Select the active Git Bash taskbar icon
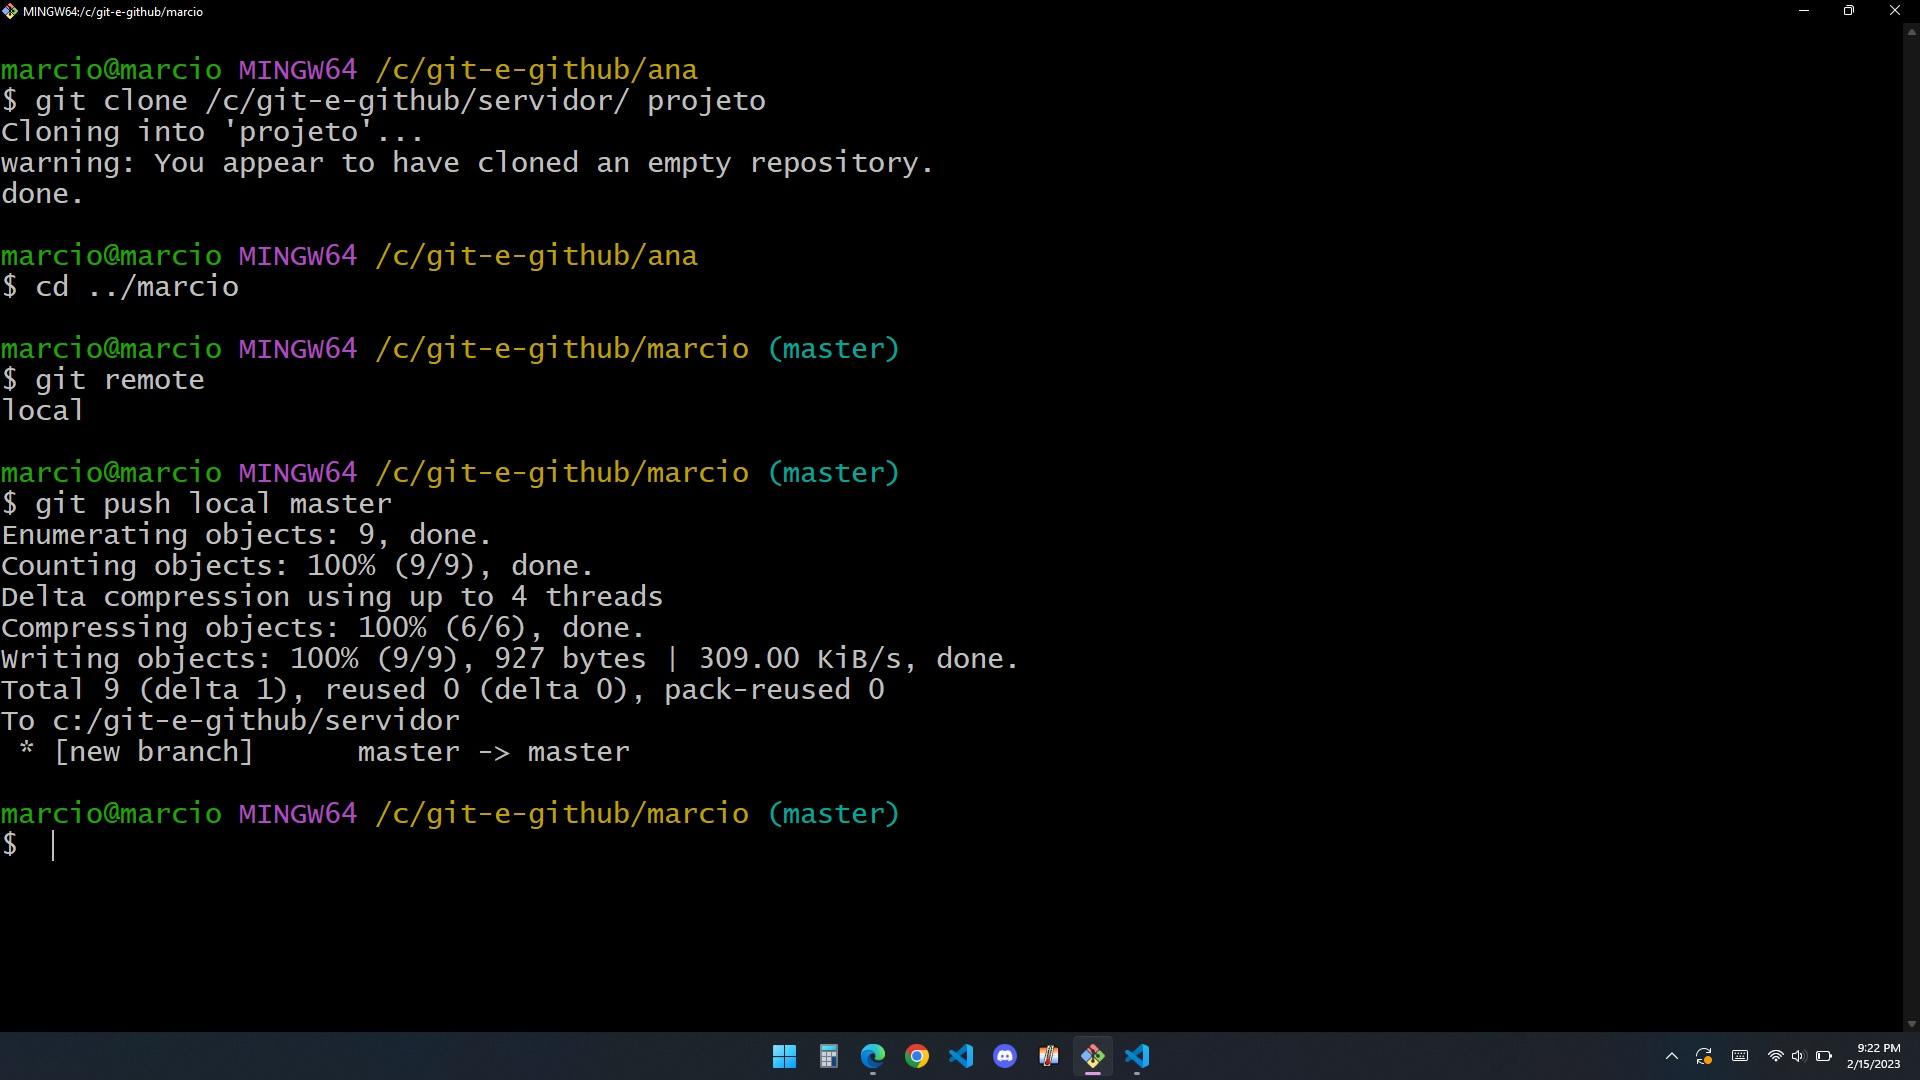 click(x=1093, y=1056)
